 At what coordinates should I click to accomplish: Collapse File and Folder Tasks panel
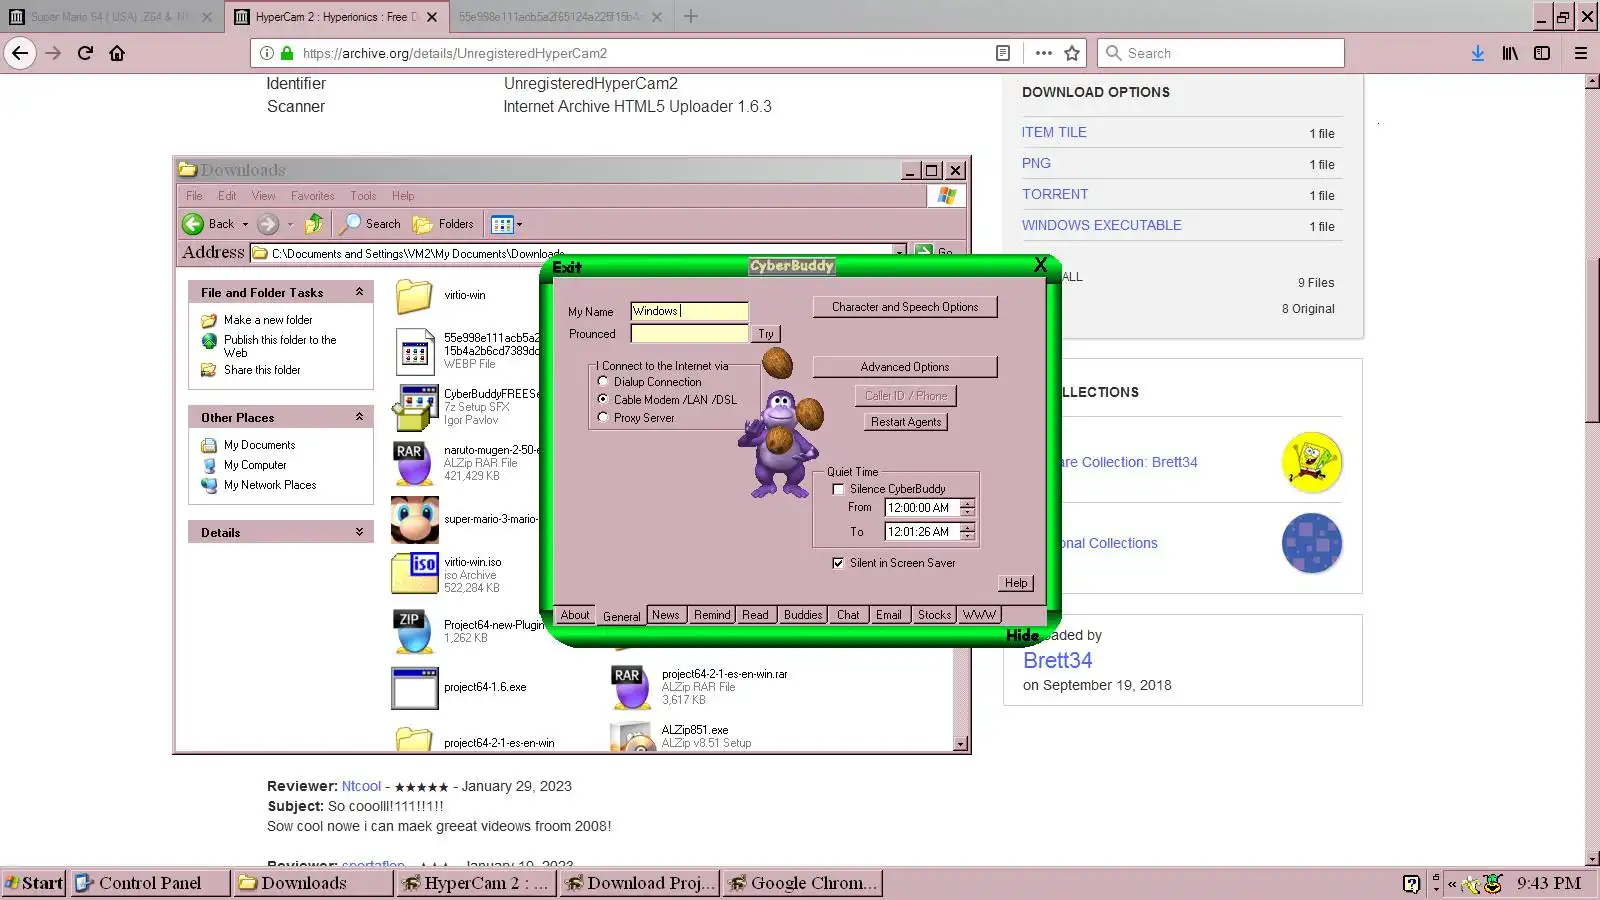click(x=359, y=292)
